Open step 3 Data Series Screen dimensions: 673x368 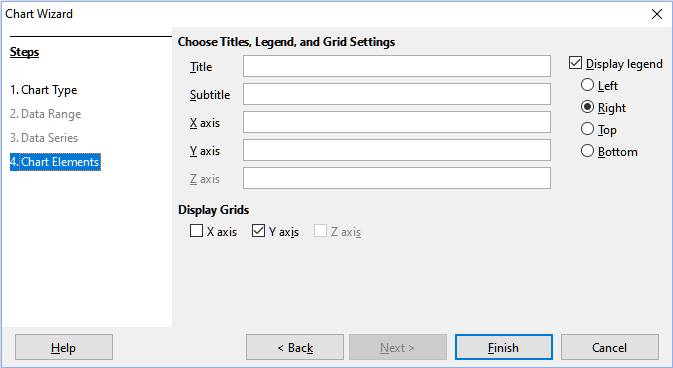pos(44,138)
